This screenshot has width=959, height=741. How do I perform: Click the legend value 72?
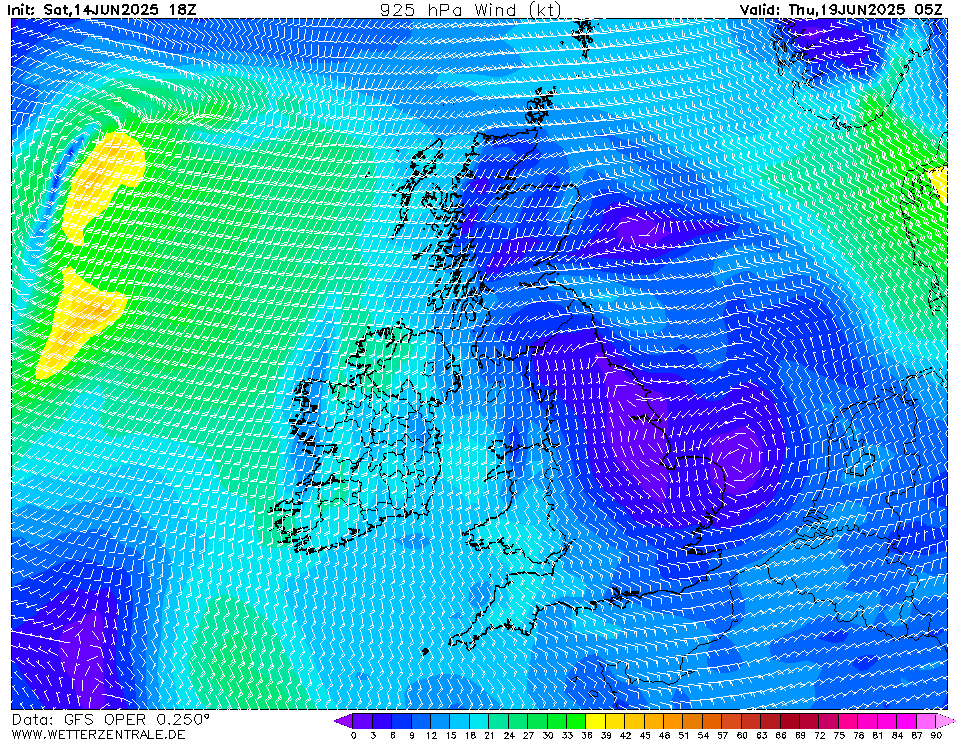(820, 735)
